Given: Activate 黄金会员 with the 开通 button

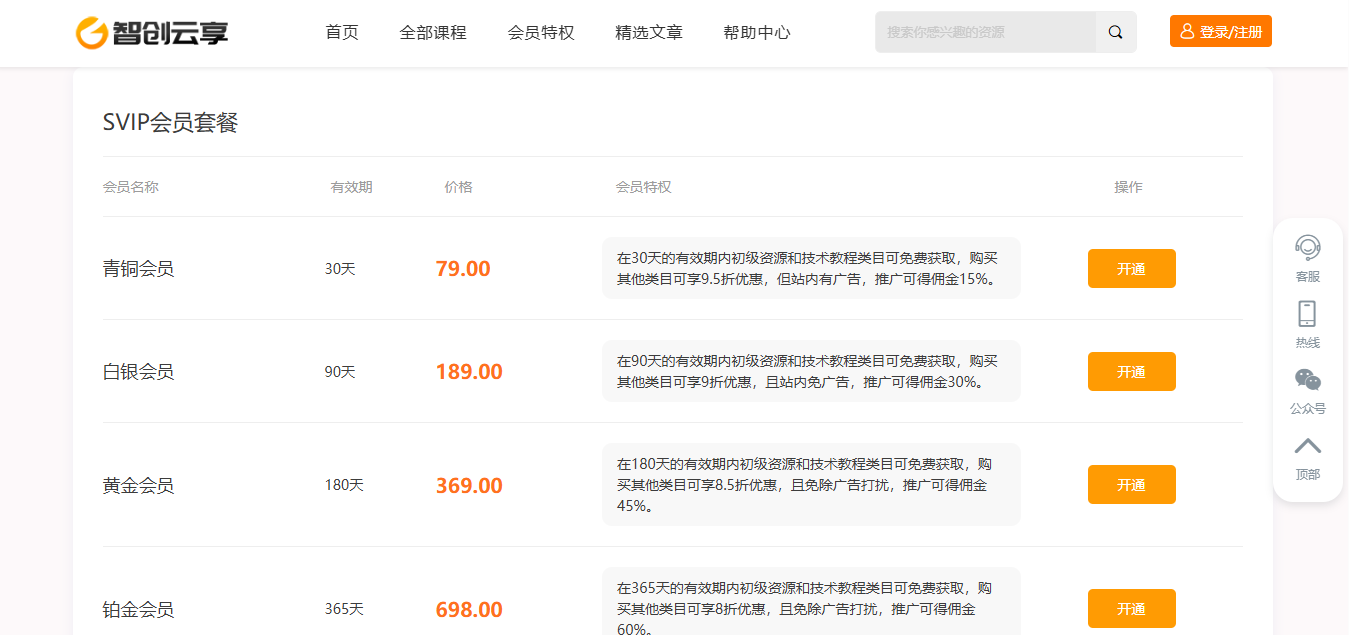Looking at the screenshot, I should (x=1131, y=485).
